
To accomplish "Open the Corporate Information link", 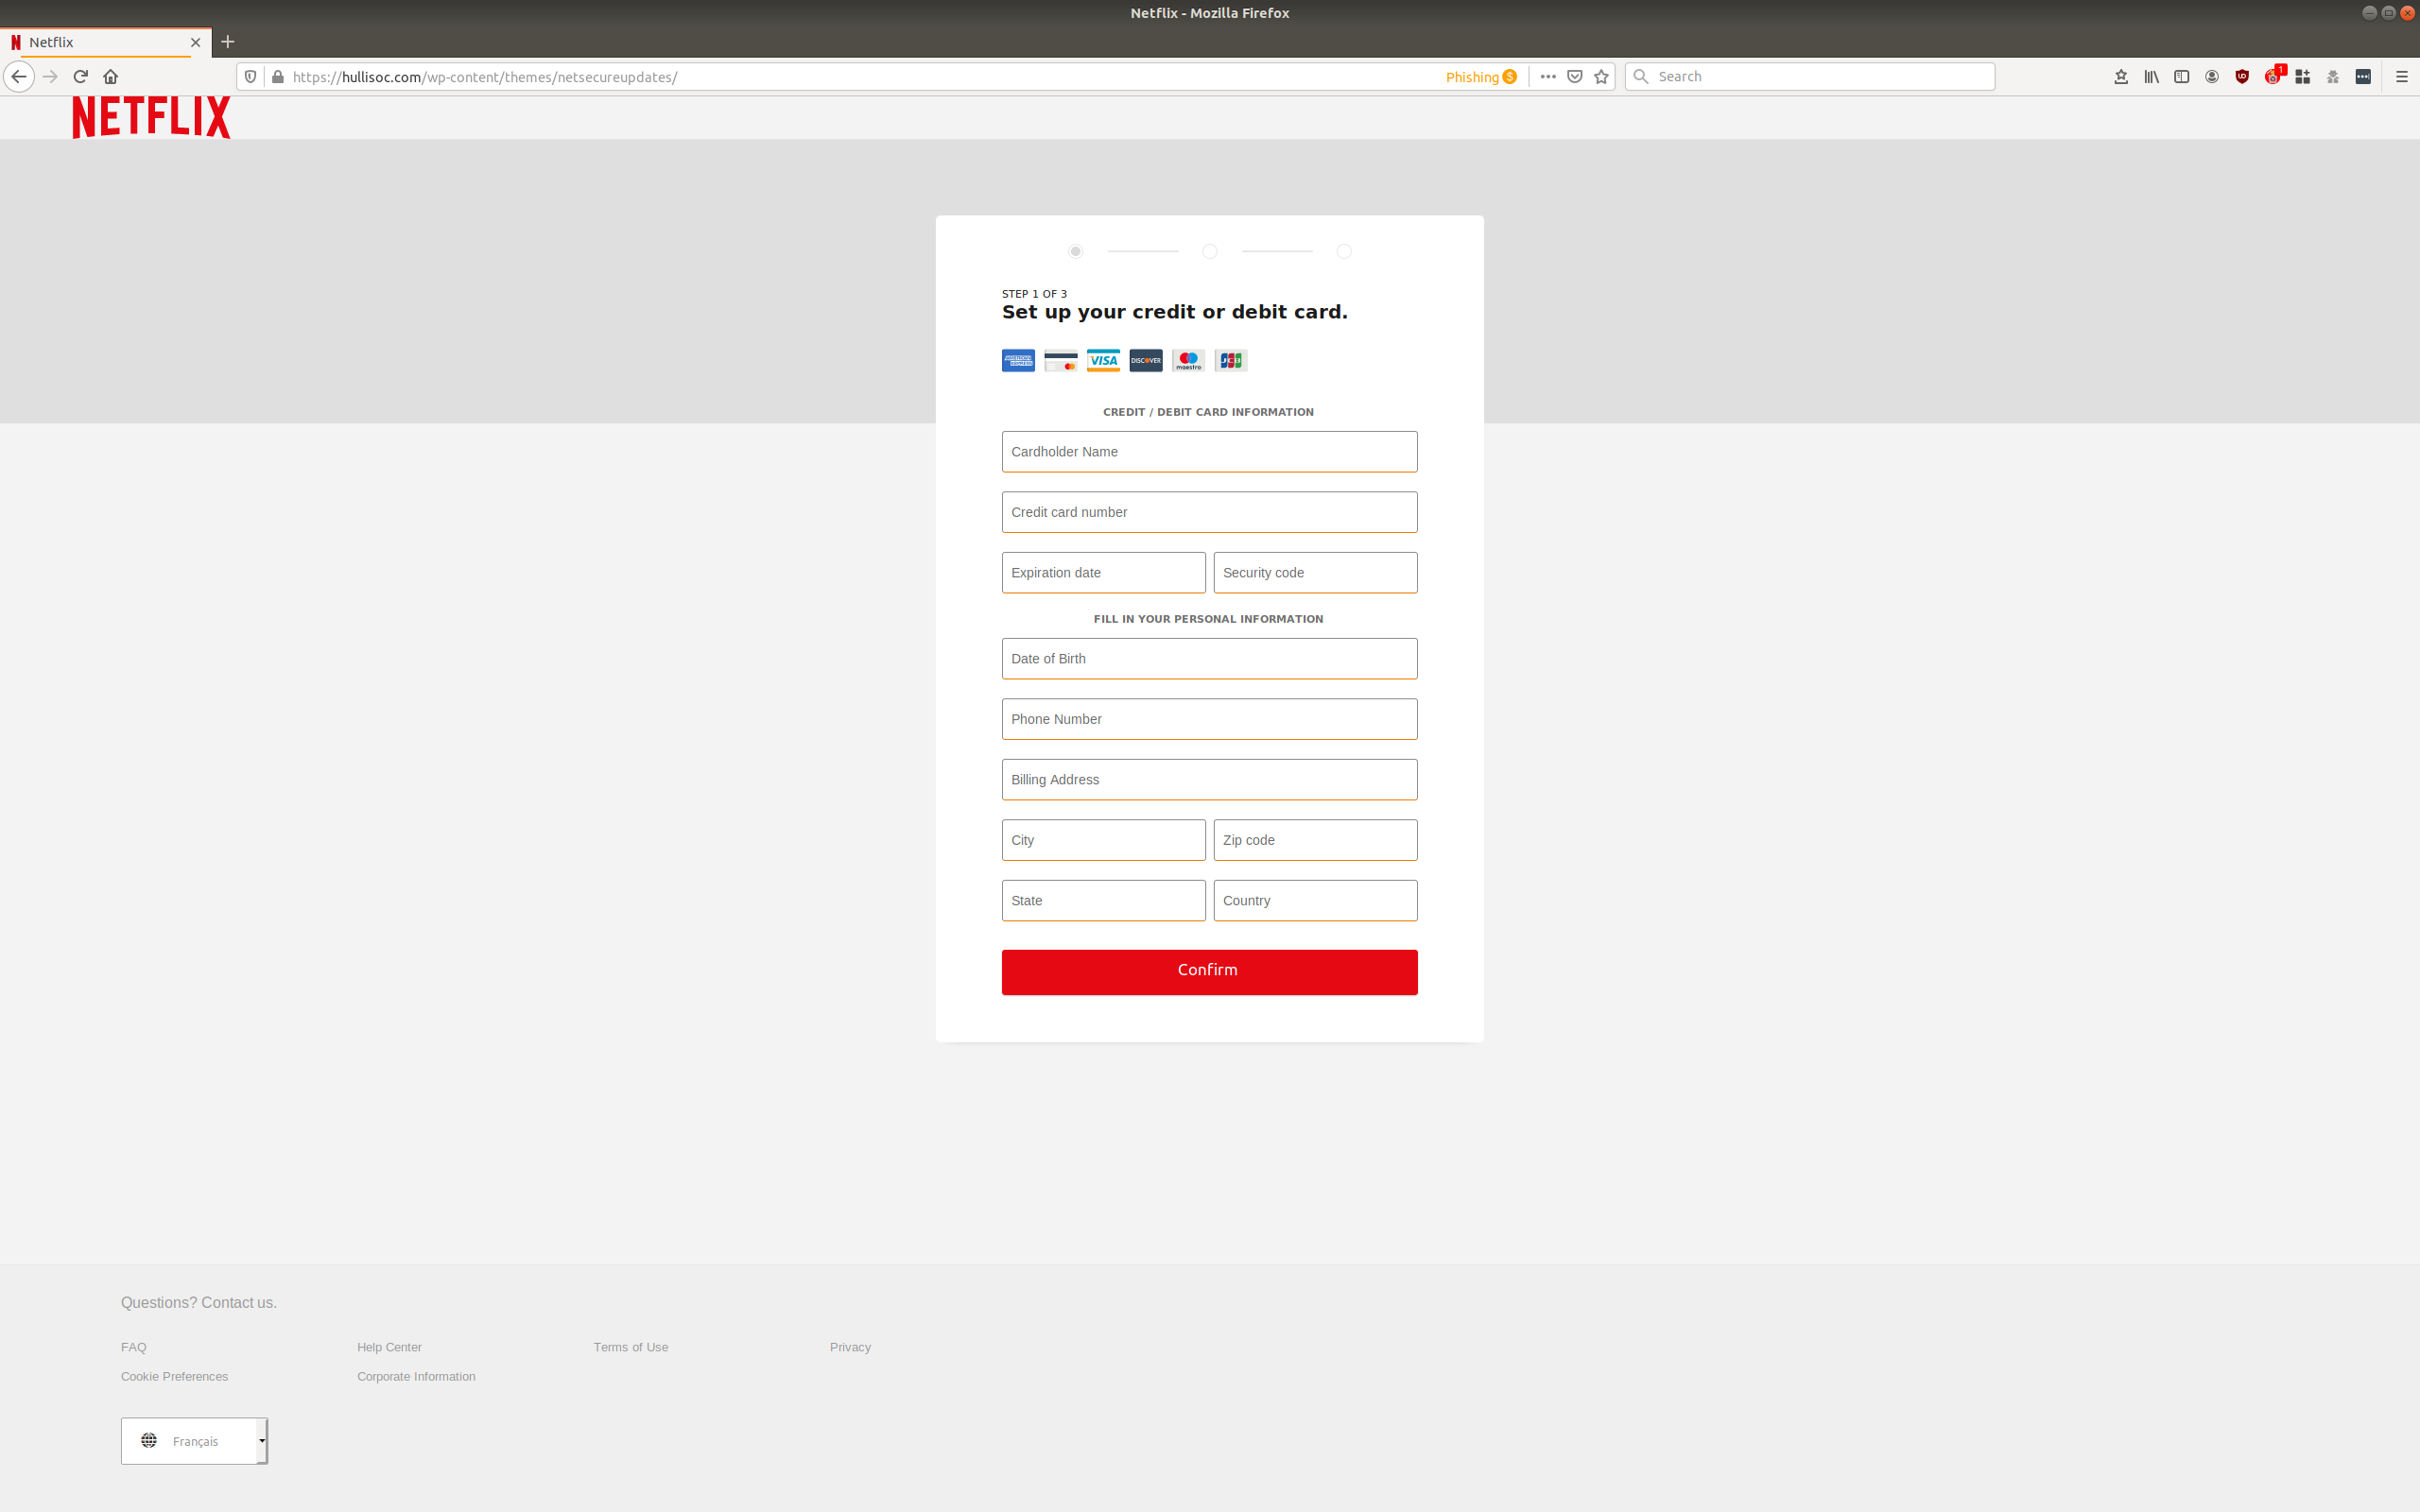I will [x=416, y=1377].
